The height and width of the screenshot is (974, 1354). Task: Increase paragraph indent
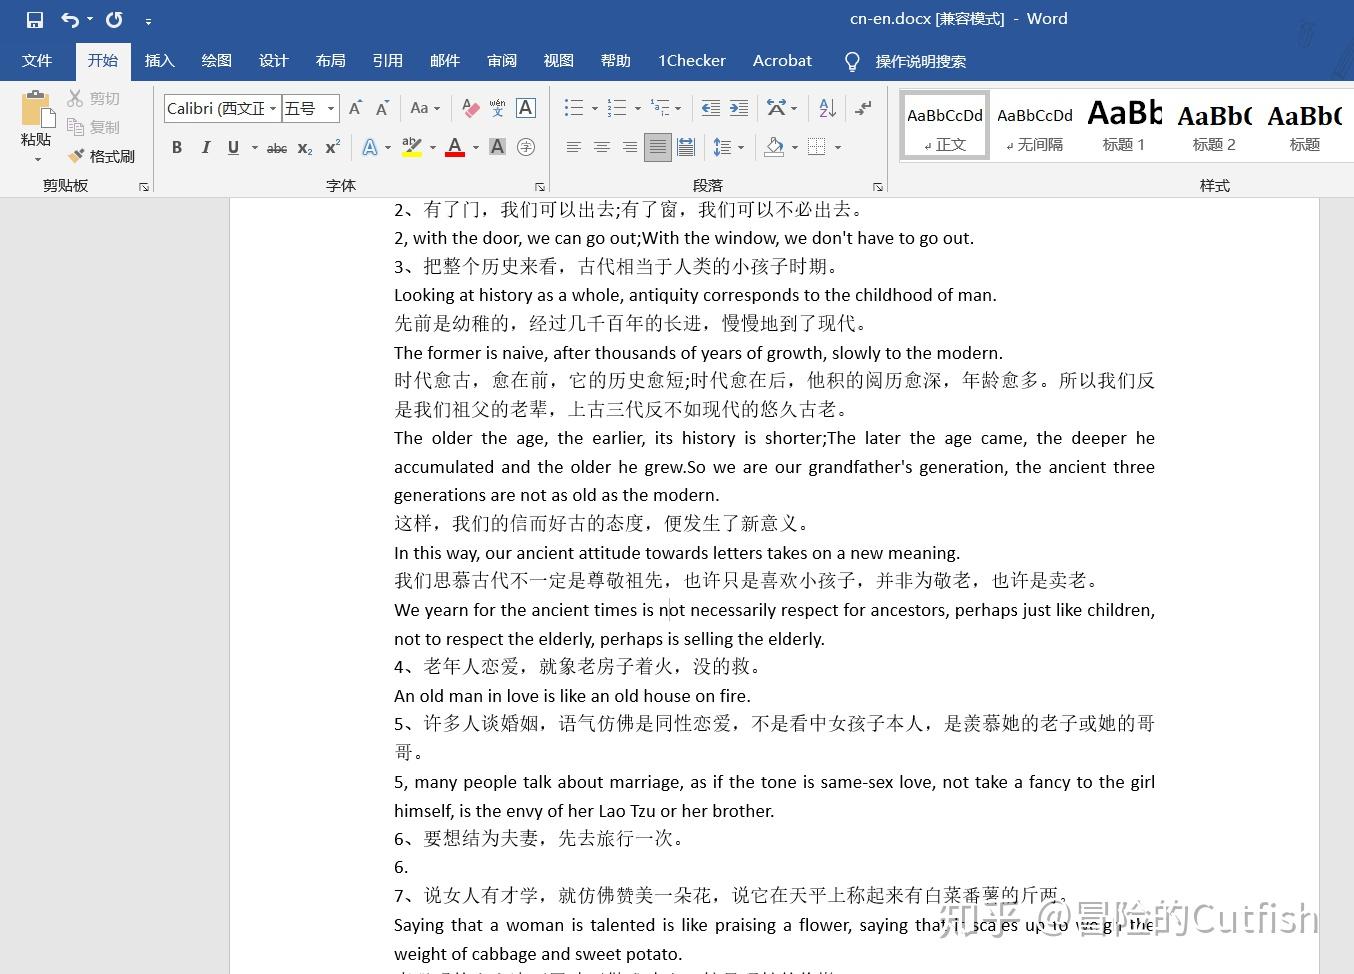tap(738, 108)
